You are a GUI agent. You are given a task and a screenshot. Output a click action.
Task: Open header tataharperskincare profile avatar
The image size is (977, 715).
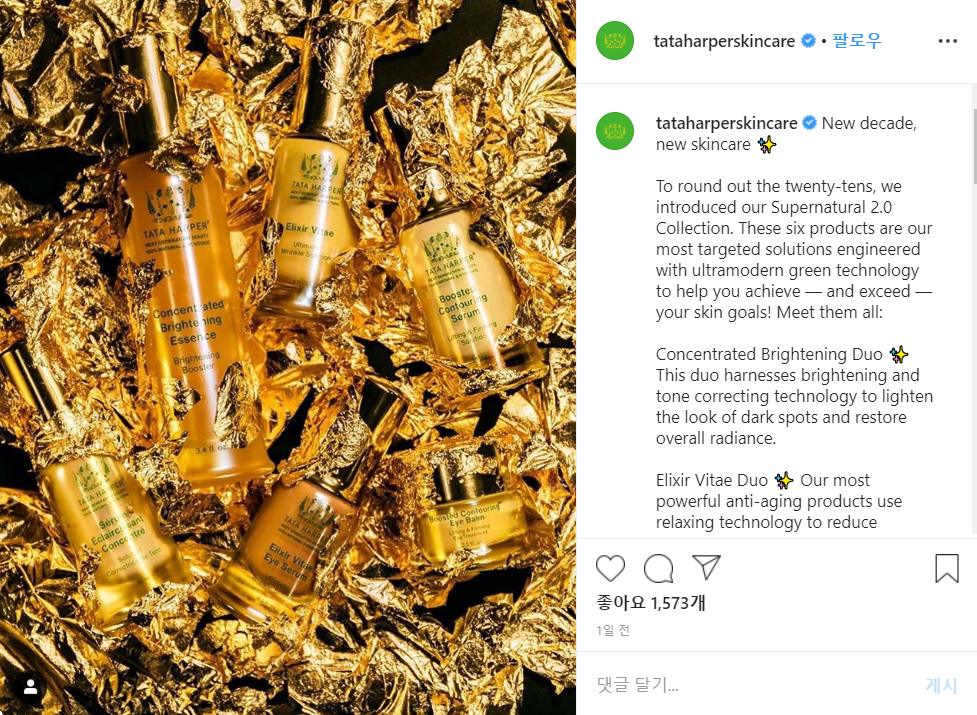615,41
